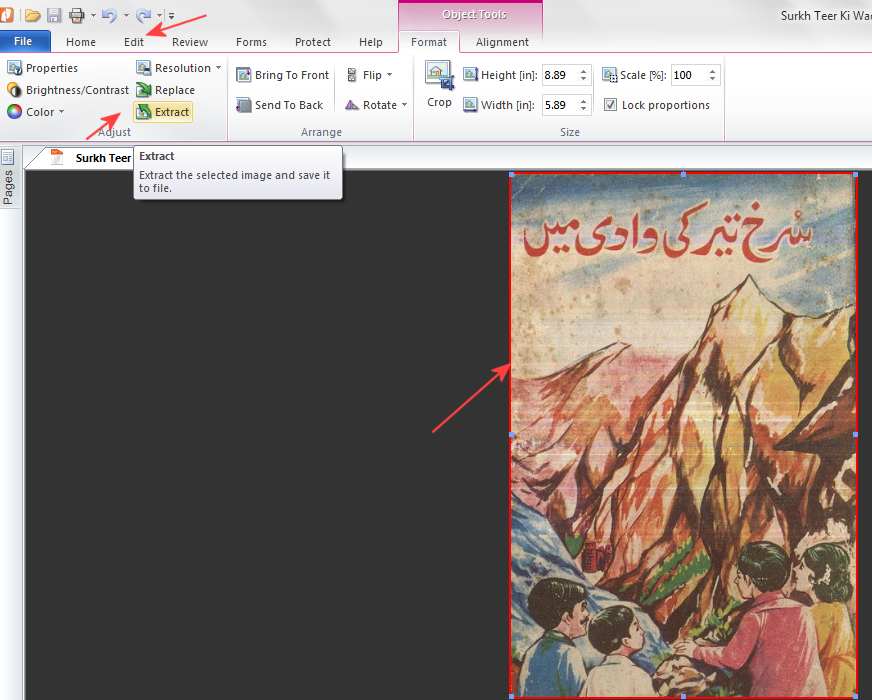Switch to the Alignment tab
872x700 pixels.
[502, 42]
